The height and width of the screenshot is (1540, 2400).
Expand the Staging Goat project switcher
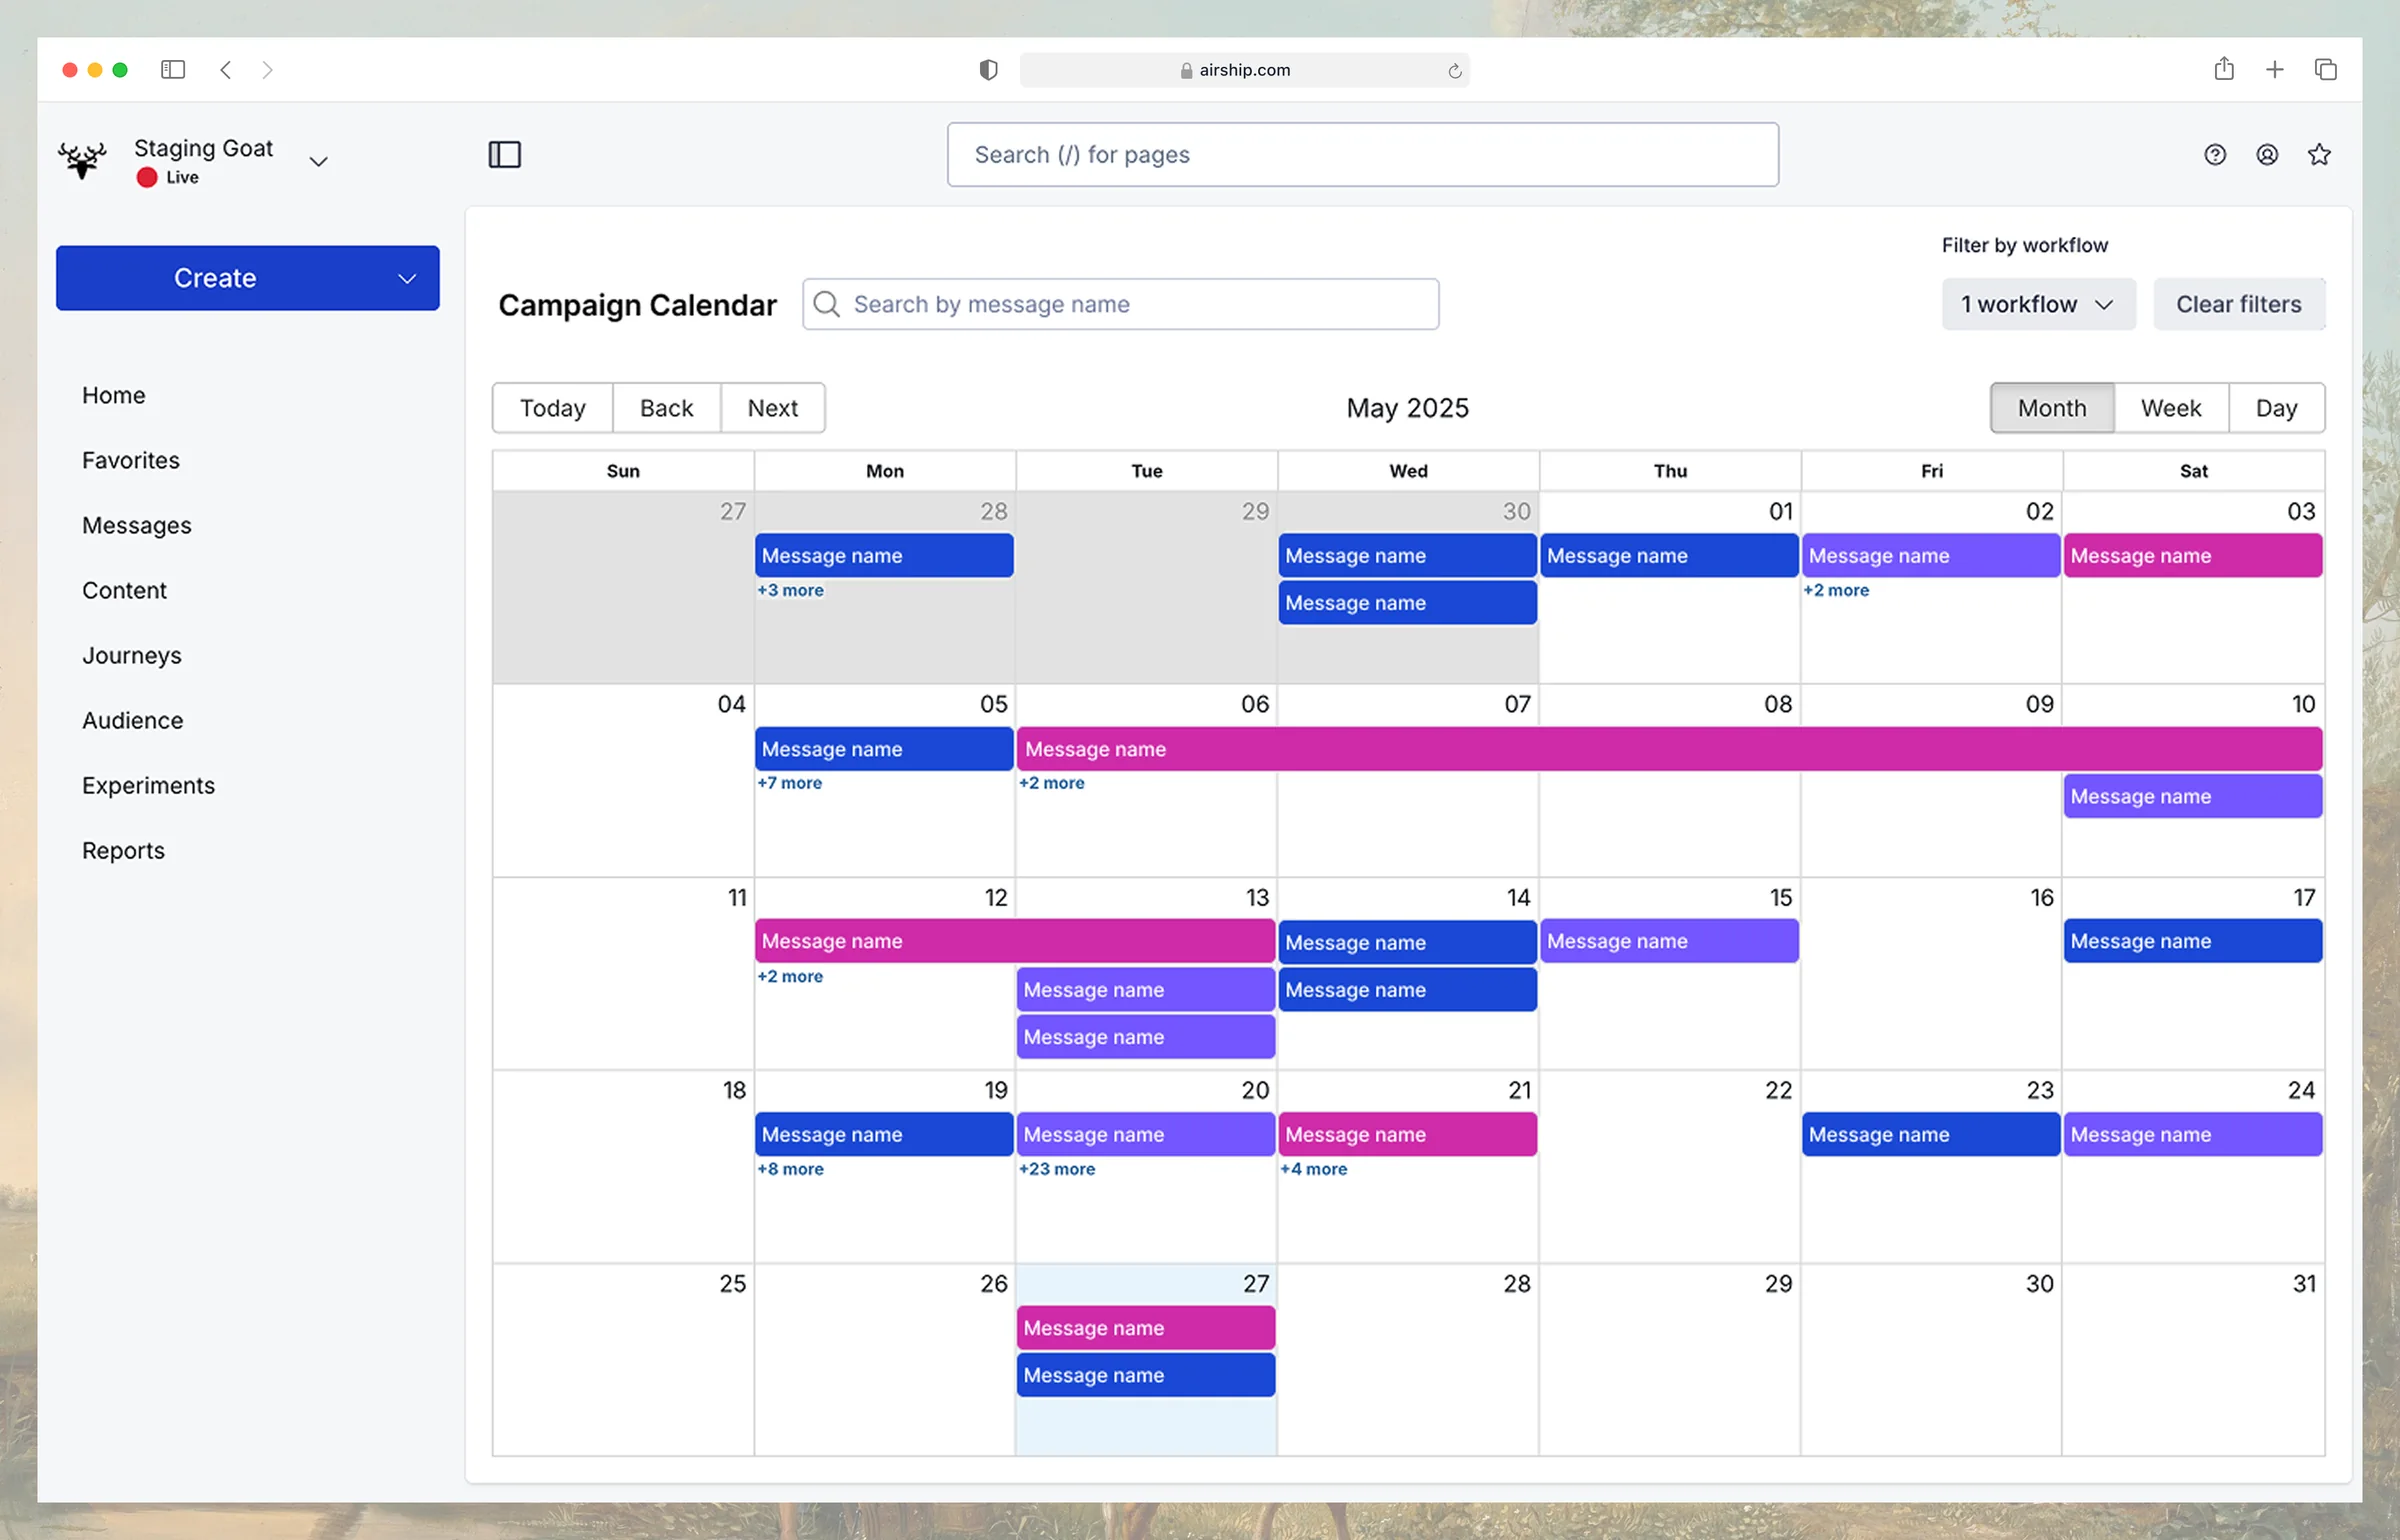pos(319,162)
